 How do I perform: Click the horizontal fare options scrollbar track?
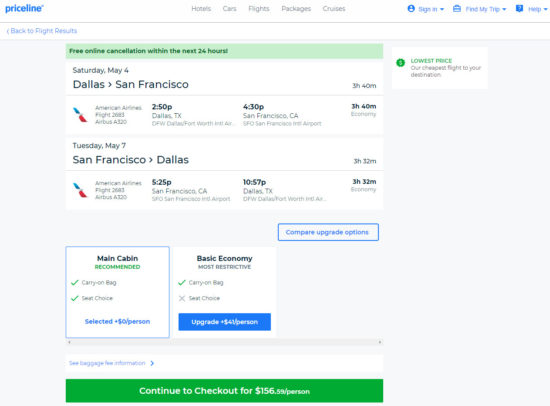pos(224,342)
